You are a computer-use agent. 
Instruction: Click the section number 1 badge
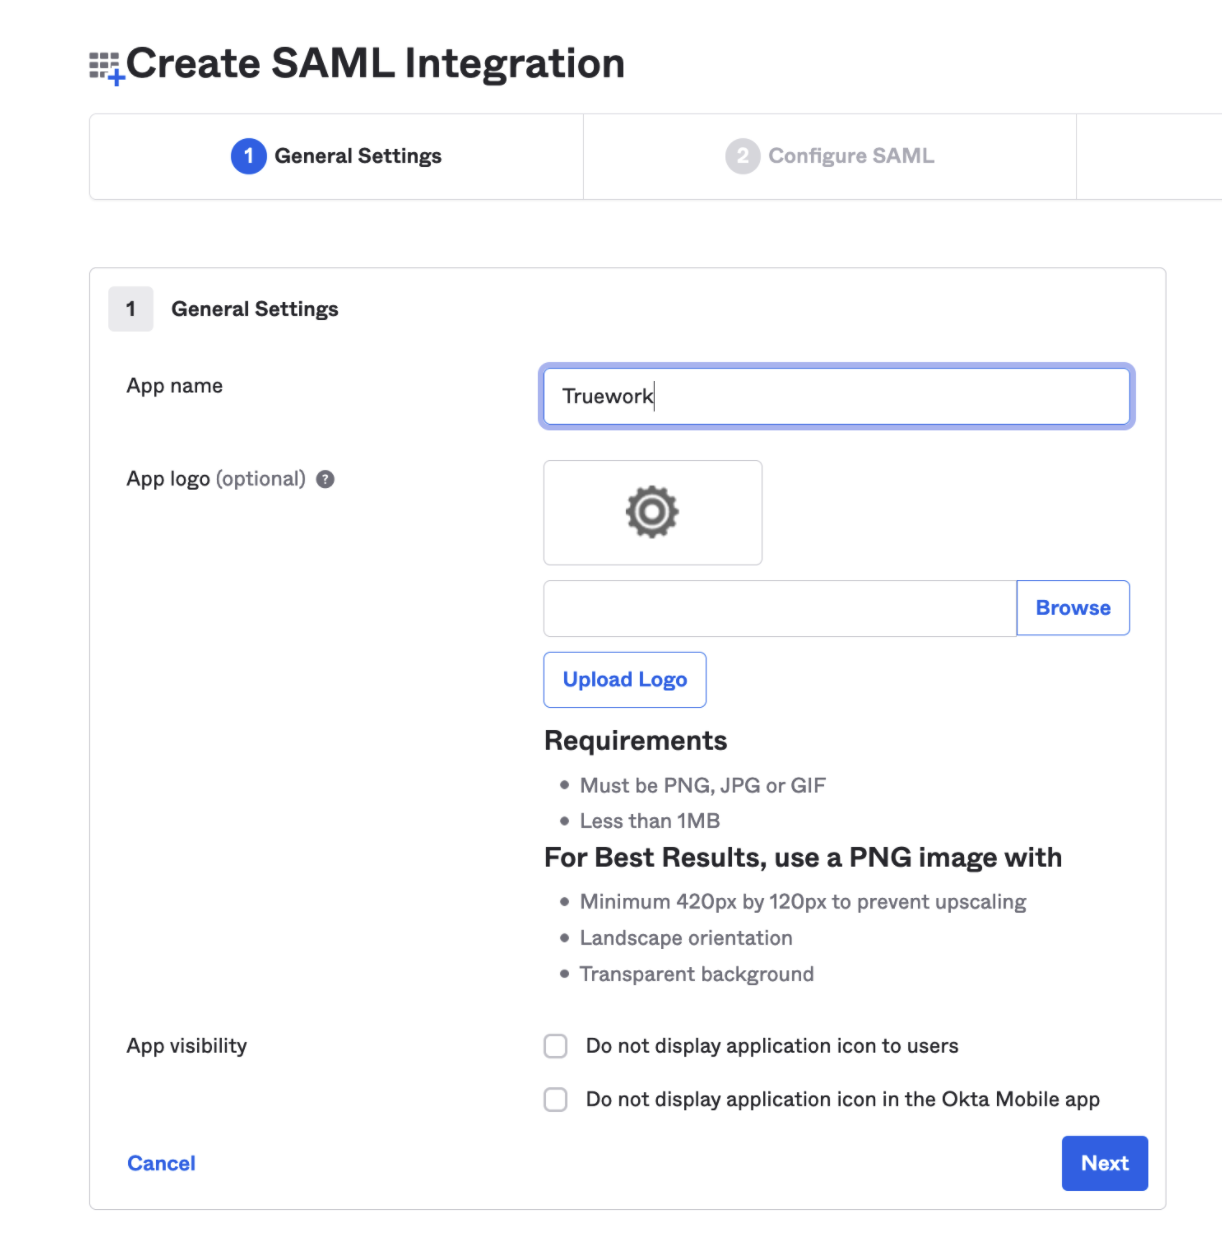pyautogui.click(x=131, y=309)
